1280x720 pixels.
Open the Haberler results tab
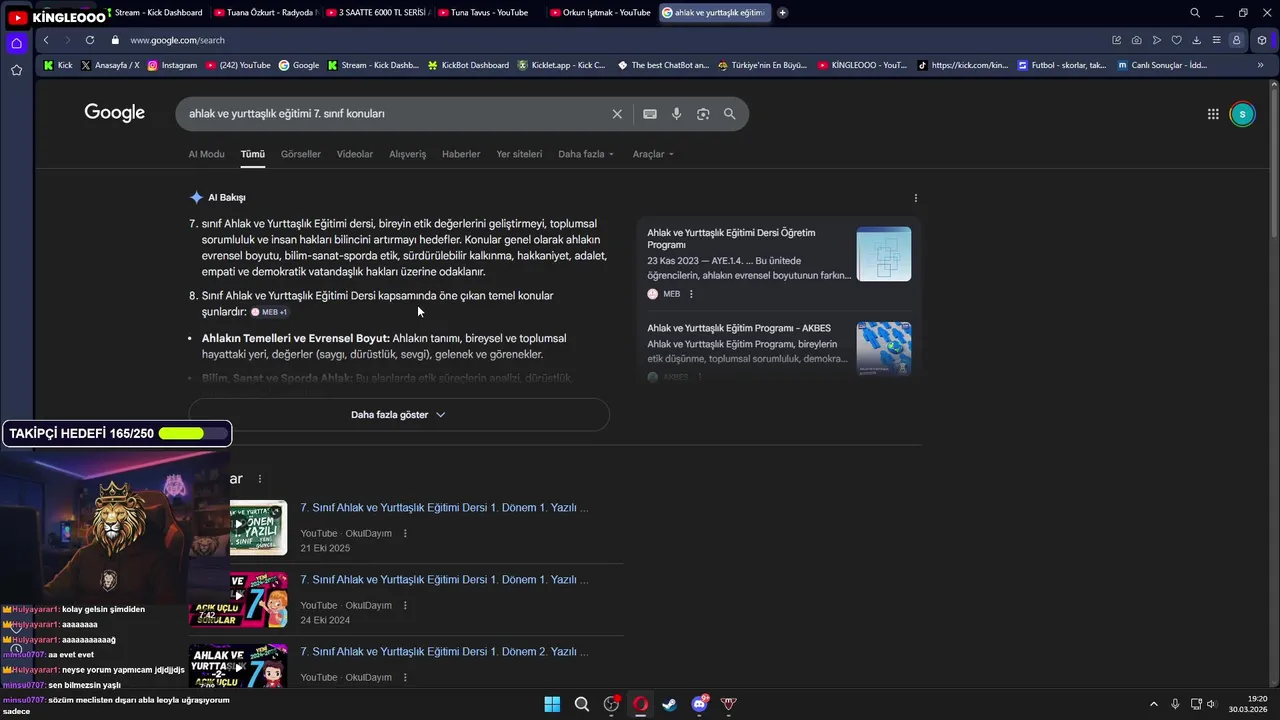461,154
